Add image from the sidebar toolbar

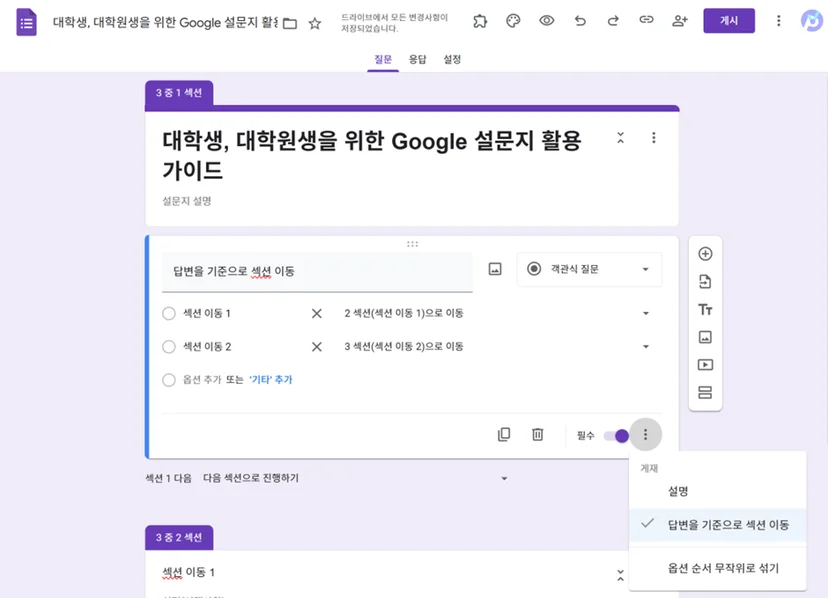coord(705,337)
